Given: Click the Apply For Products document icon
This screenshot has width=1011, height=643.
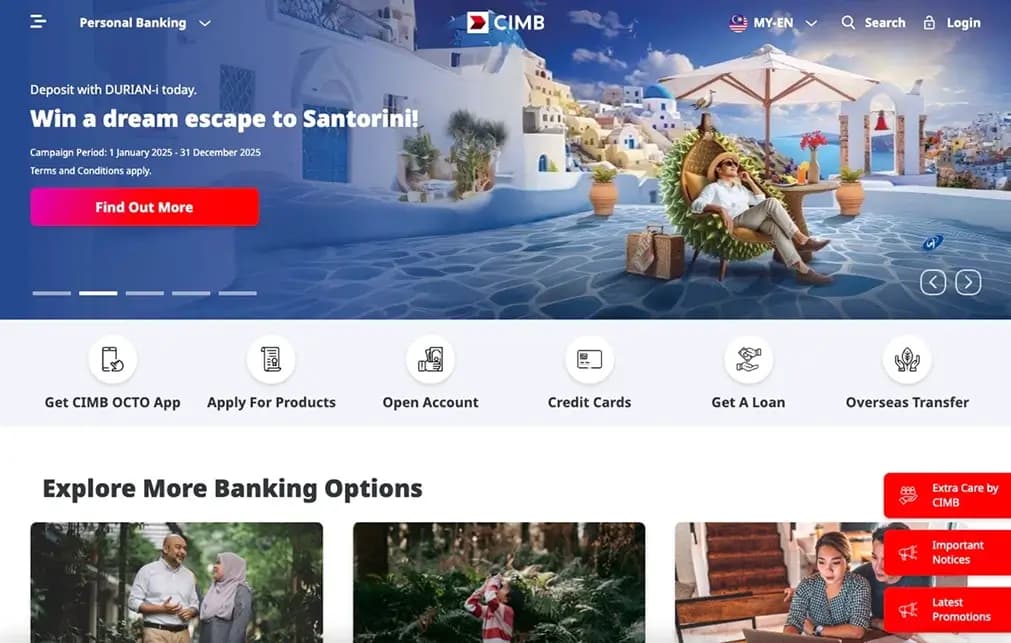Looking at the screenshot, I should point(271,359).
